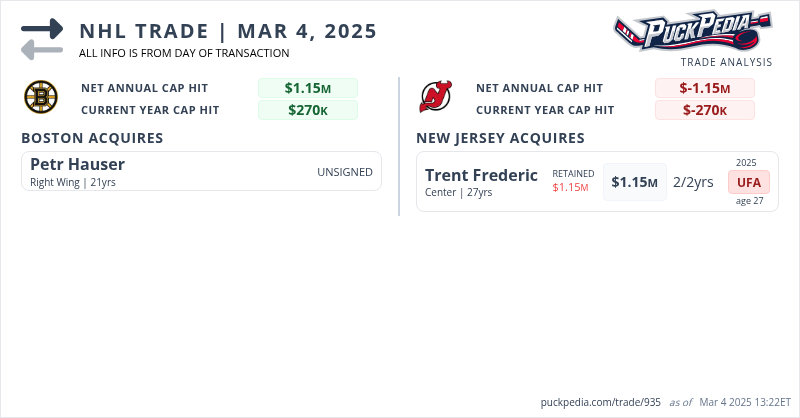Click the NHL Trade Mar 4, 2025 title
The height and width of the screenshot is (418, 800).
coord(228,31)
